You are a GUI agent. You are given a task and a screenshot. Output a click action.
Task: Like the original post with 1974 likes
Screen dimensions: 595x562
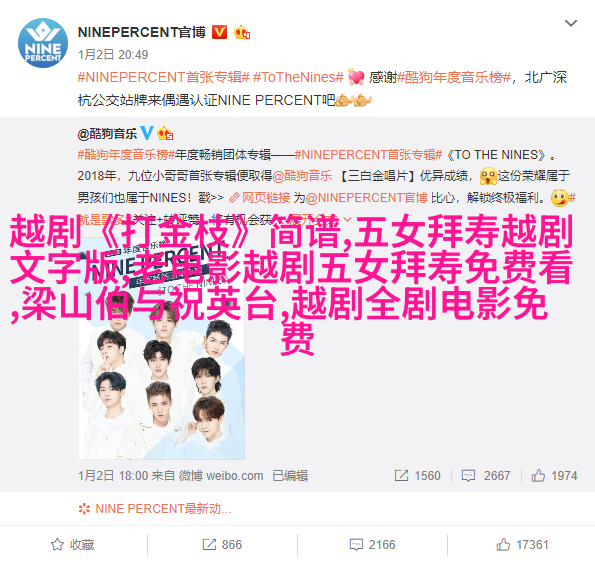pos(554,475)
